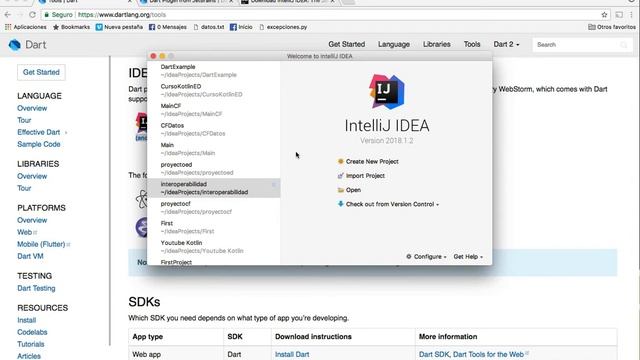Open the Nueva pestaña bookmark
This screenshot has height=360, width=640.
(119, 27)
